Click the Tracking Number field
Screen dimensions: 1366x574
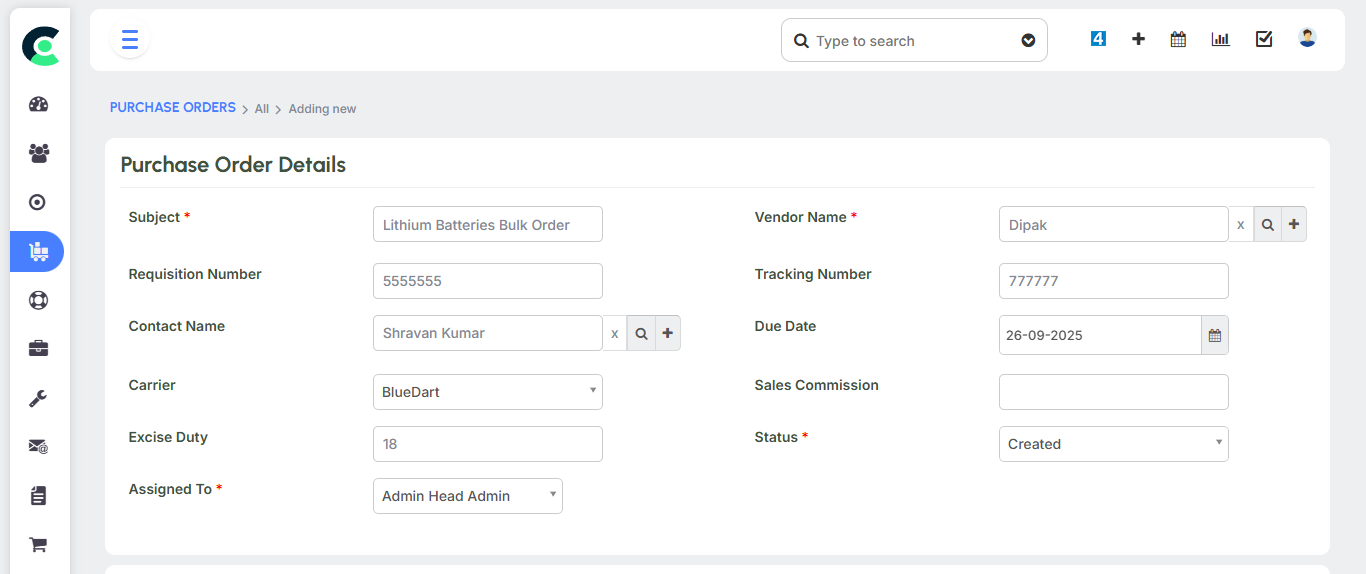coord(1114,281)
